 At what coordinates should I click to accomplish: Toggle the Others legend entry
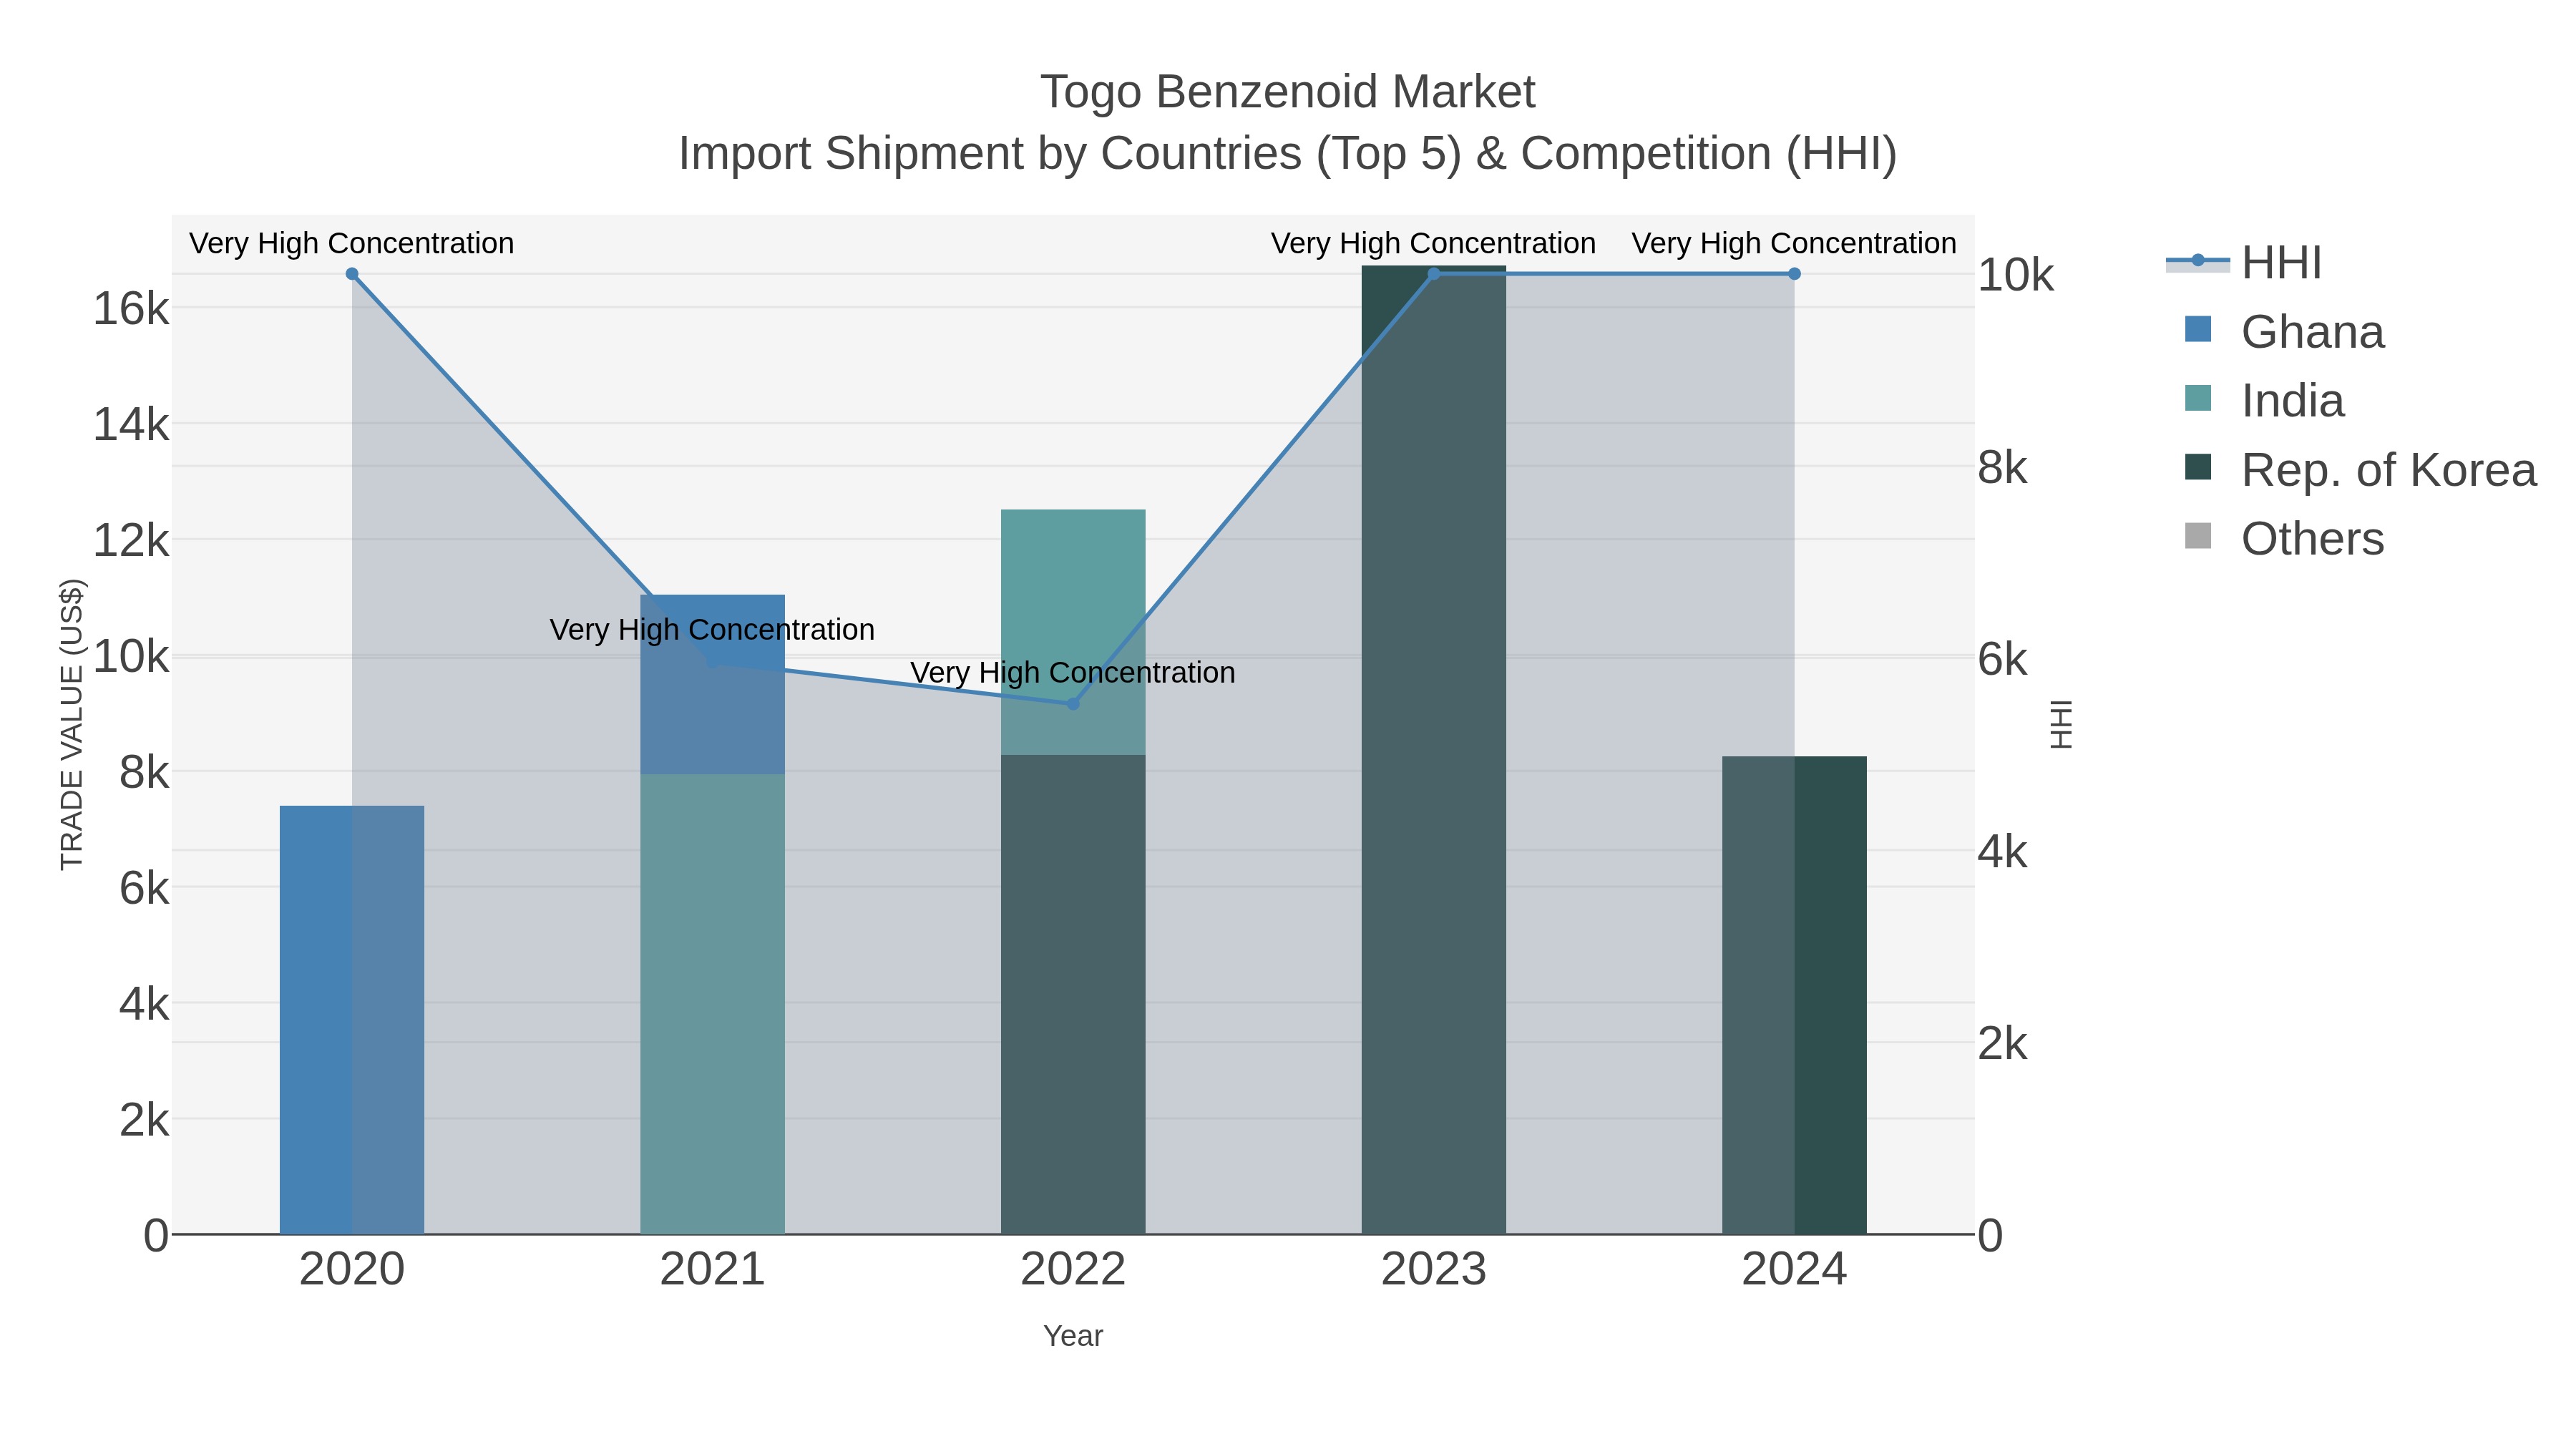tap(2284, 539)
